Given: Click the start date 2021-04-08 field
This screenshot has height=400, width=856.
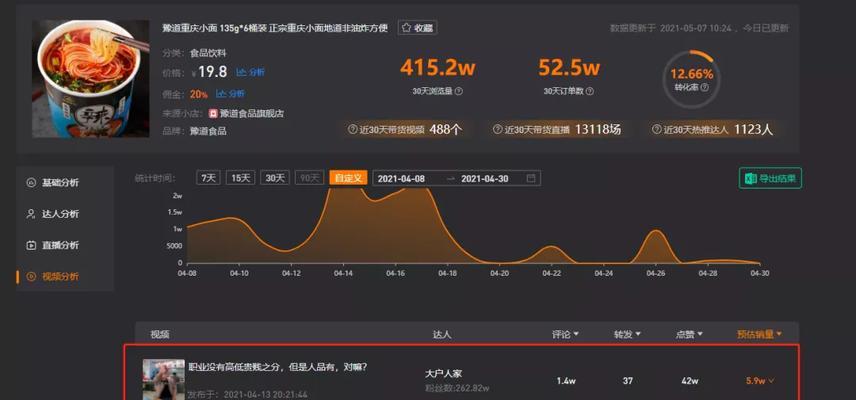Looking at the screenshot, I should point(401,178).
